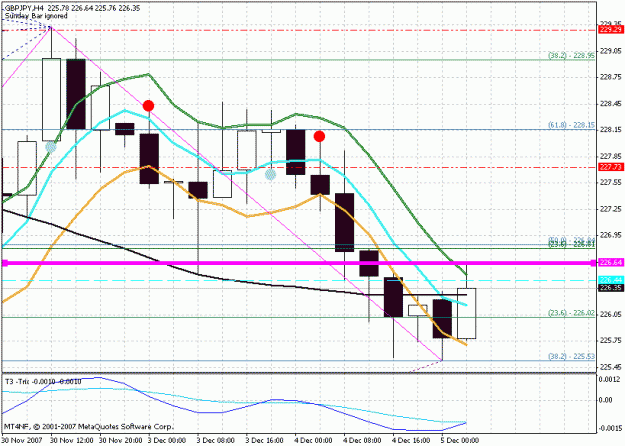Click the '4 Dec 08:00' time axis label

tap(364, 440)
